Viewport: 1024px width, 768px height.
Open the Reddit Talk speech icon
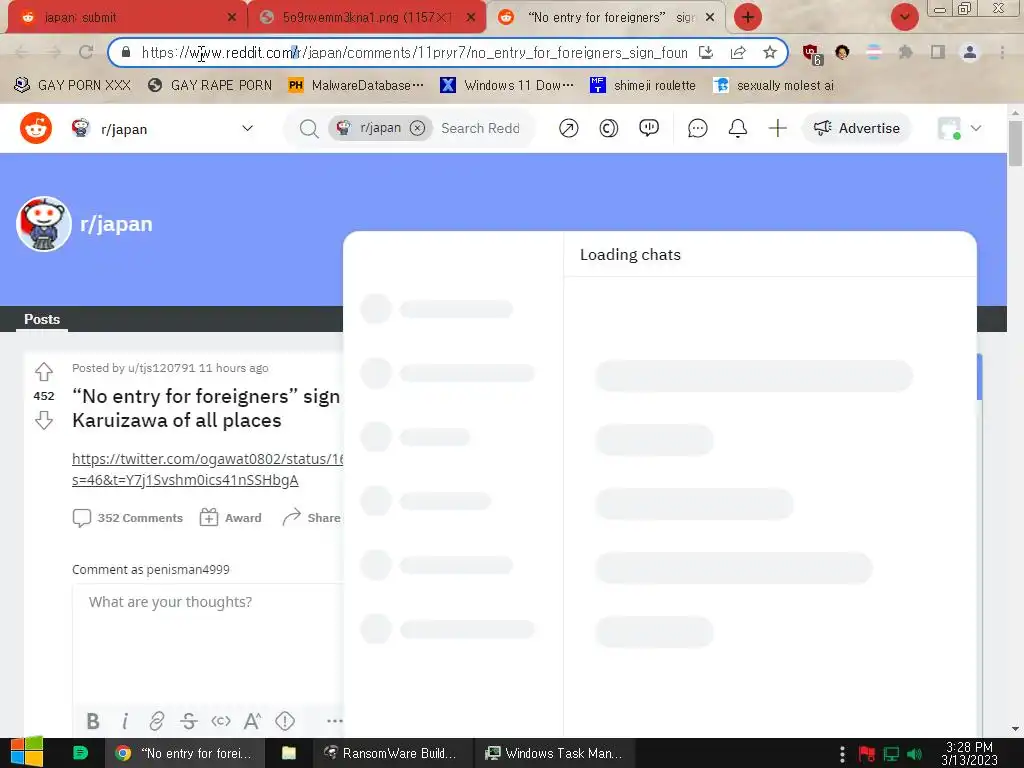click(x=648, y=128)
